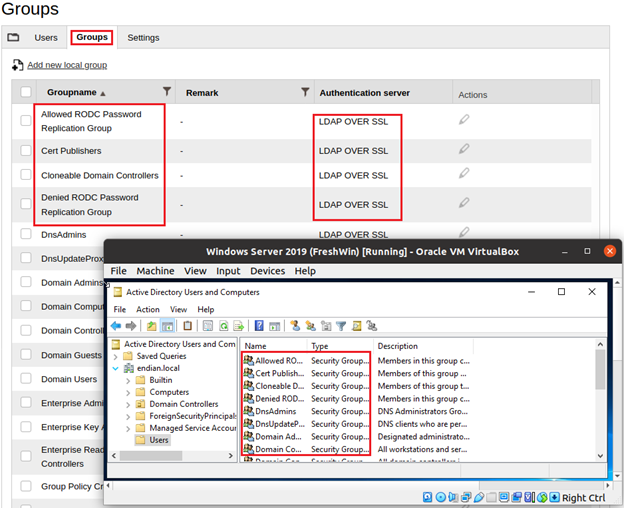This screenshot has height=508, width=624.
Task: Sort the table by the Groupname header
Action: pos(72,92)
